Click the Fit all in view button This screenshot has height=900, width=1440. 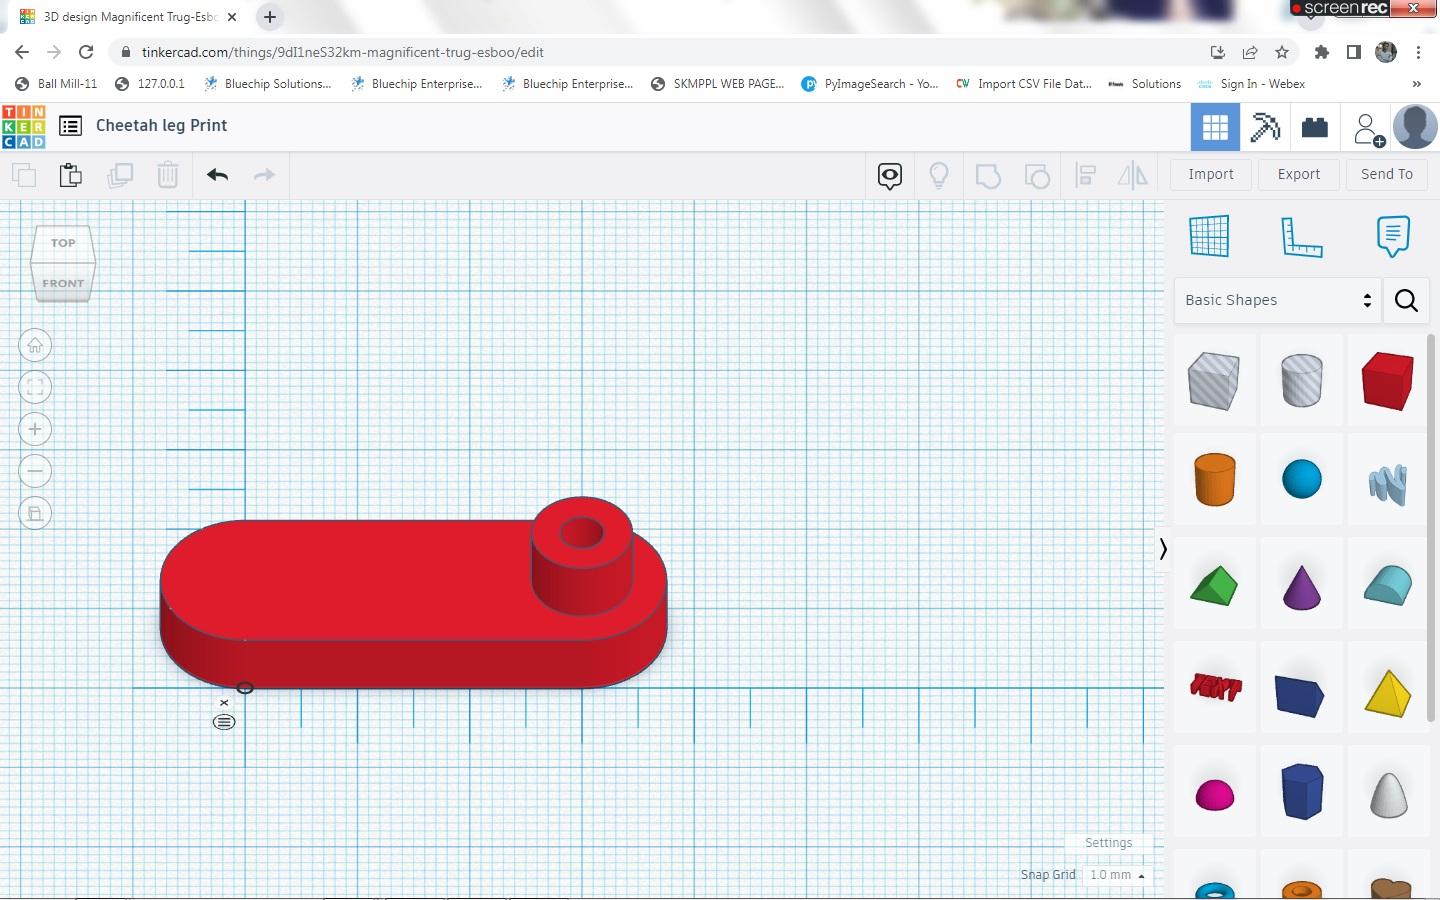pyautogui.click(x=35, y=388)
